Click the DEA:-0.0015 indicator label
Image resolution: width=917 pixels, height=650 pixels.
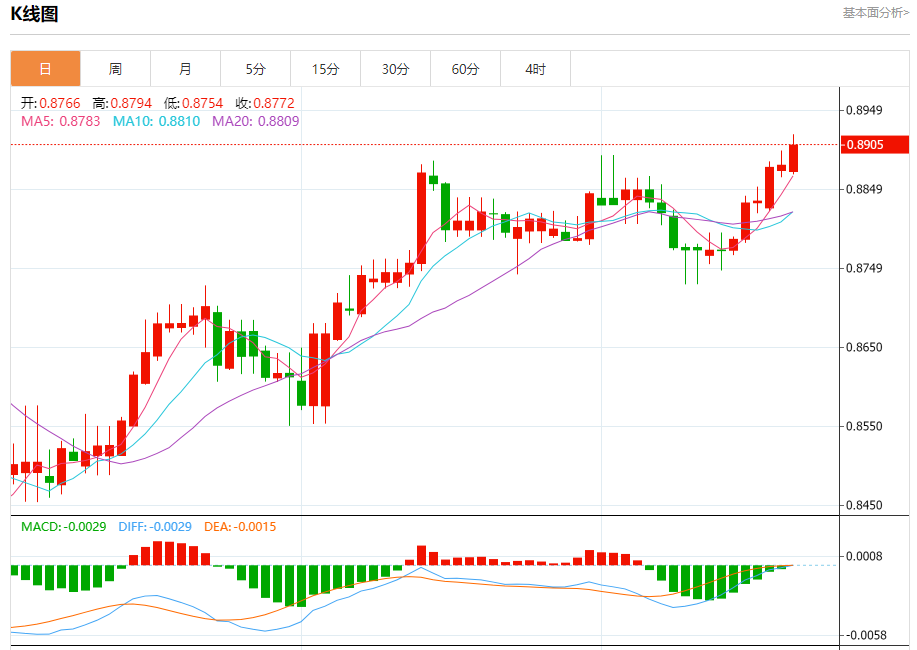tap(240, 527)
